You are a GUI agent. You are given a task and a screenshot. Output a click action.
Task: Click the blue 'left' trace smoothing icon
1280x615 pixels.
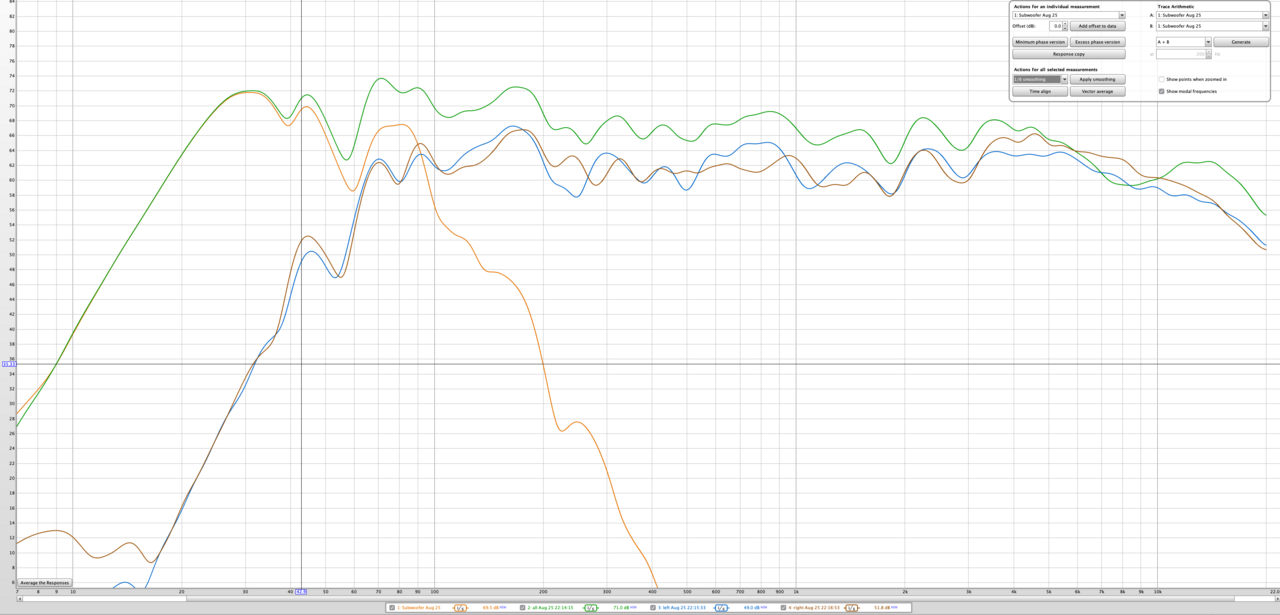721,607
